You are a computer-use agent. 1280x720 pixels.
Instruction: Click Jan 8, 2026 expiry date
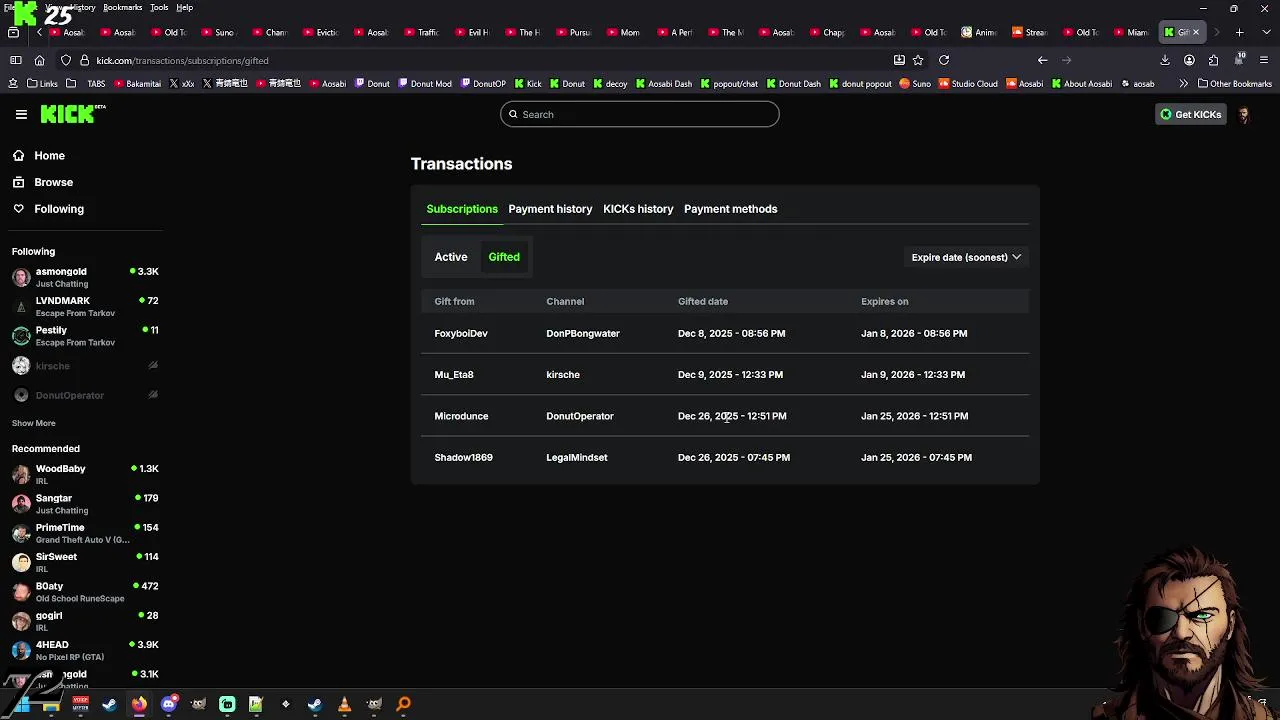point(914,333)
